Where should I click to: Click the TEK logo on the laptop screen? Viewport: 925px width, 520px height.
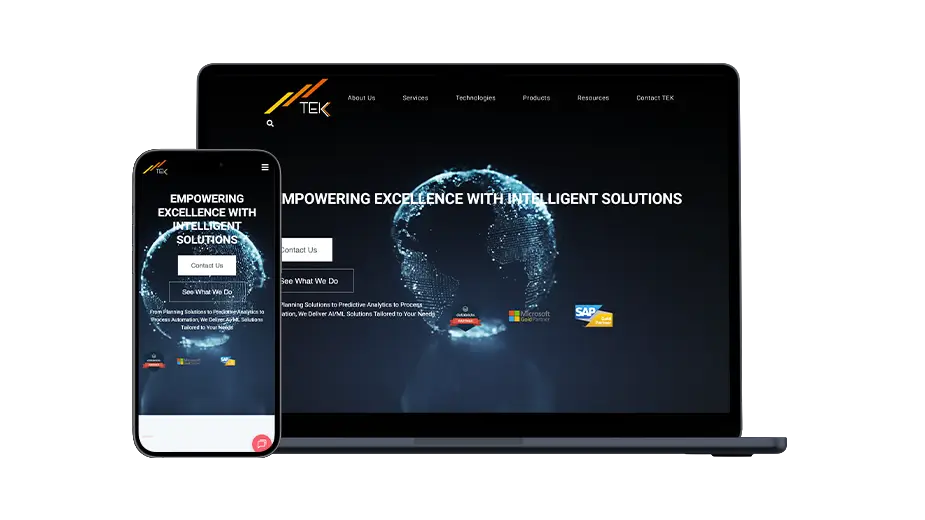[x=297, y=98]
